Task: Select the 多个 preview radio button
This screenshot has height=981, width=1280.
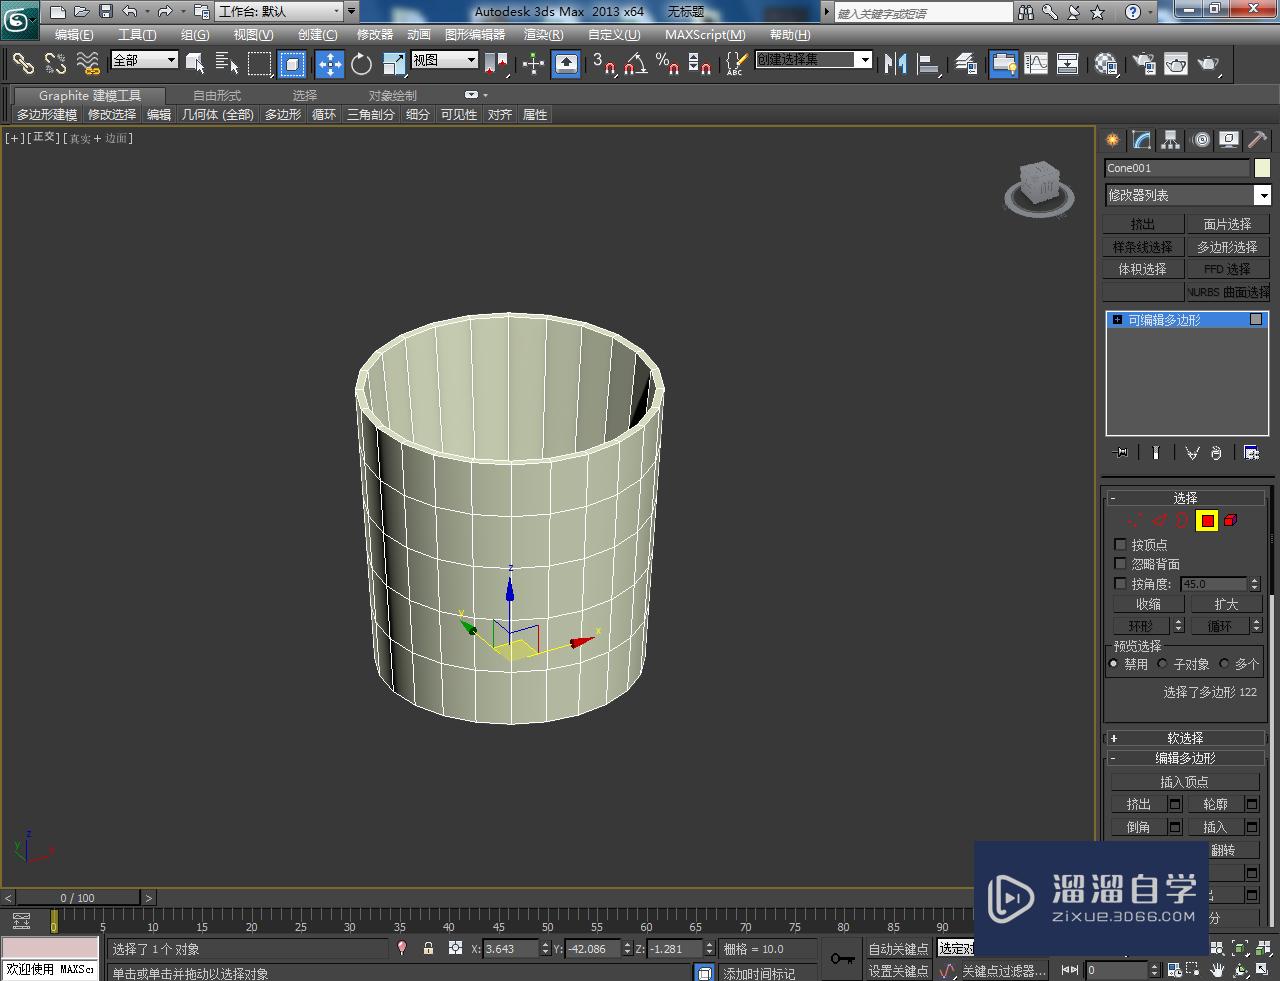Action: coord(1224,663)
